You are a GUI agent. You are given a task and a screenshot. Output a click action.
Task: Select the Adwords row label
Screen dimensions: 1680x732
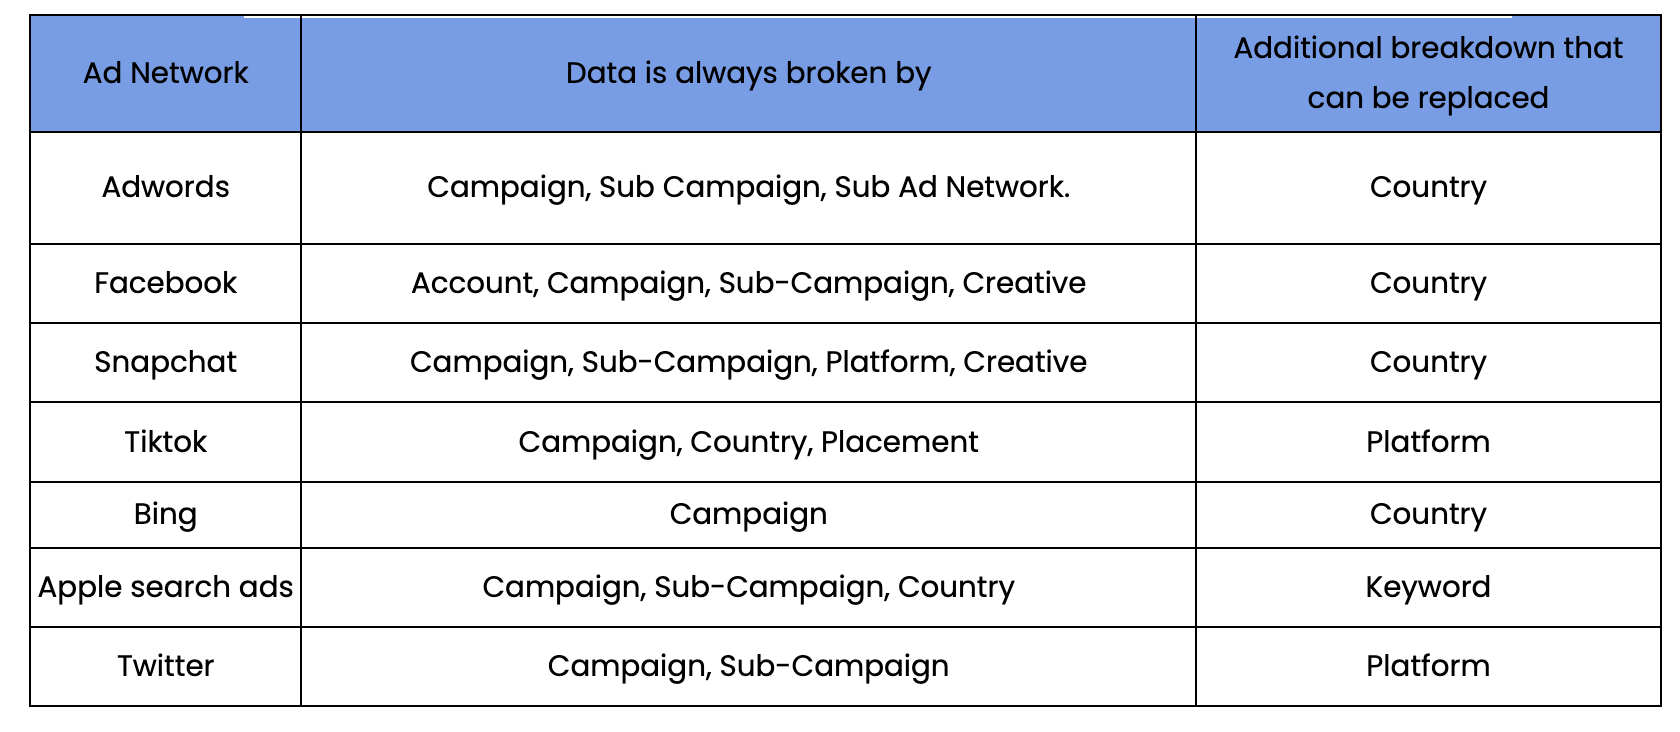point(165,187)
